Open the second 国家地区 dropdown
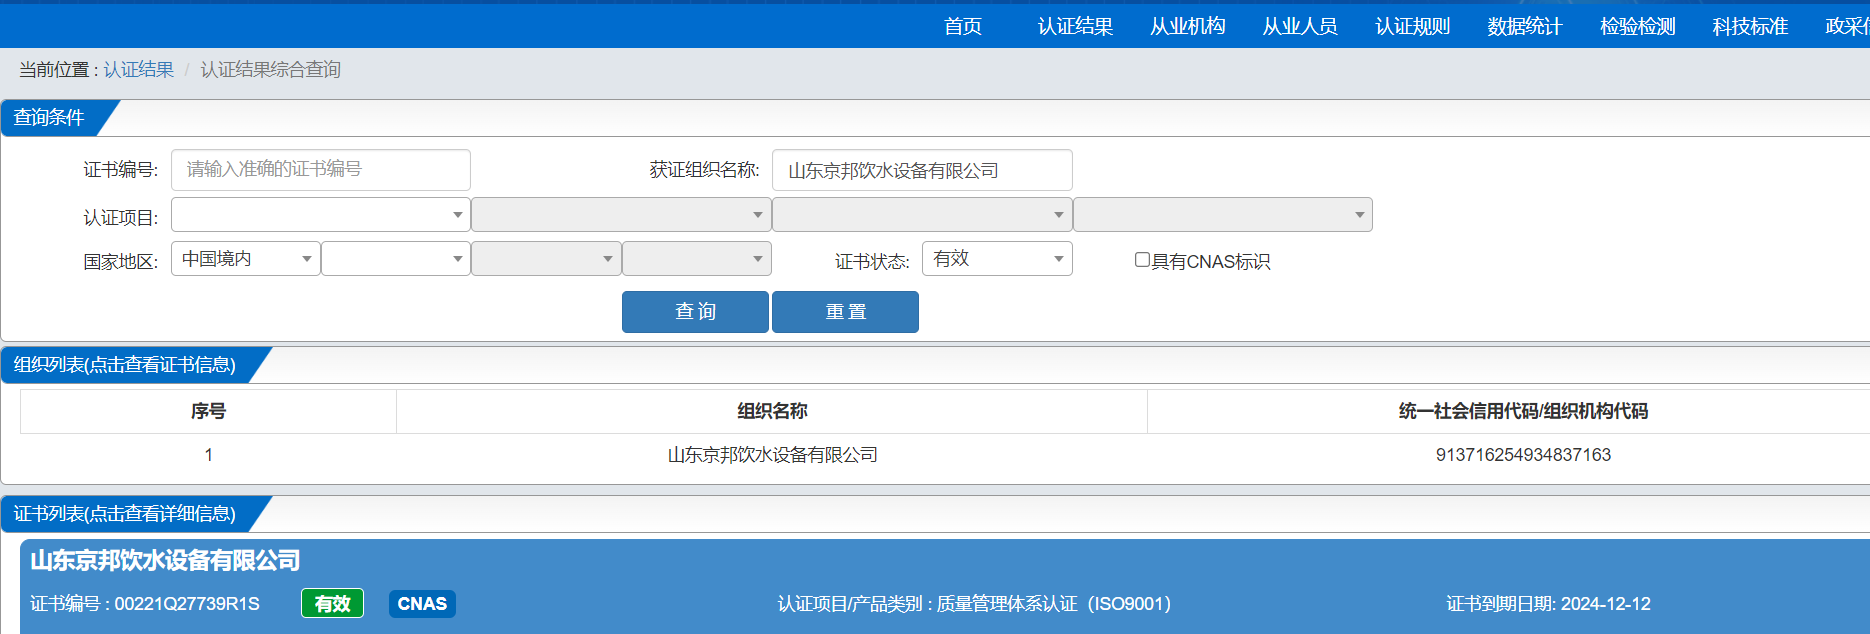The height and width of the screenshot is (634, 1870). [x=396, y=259]
